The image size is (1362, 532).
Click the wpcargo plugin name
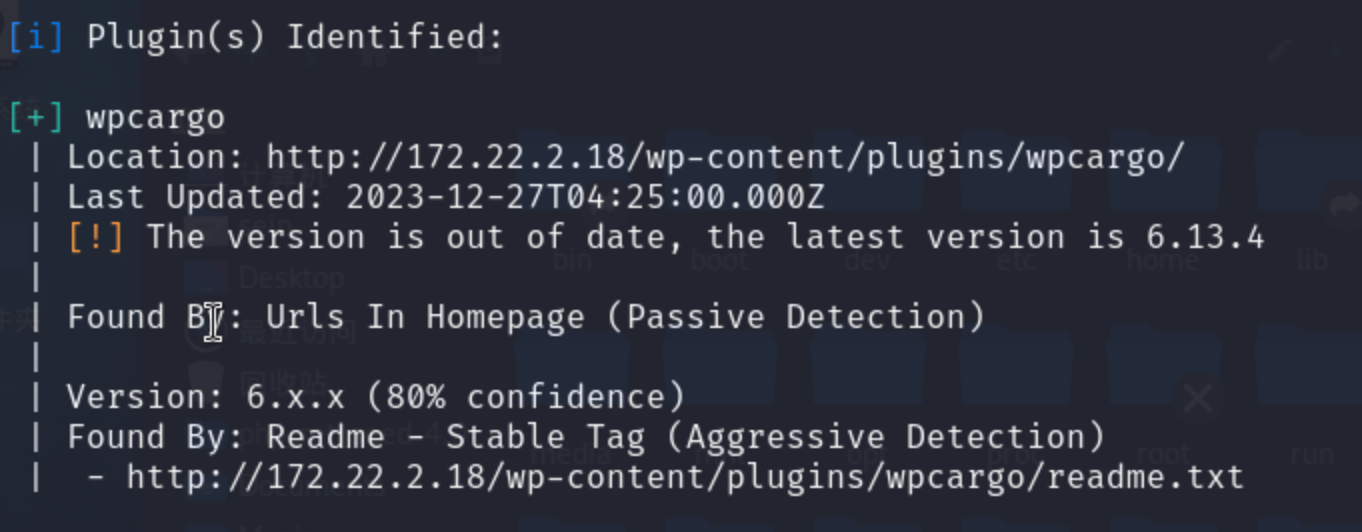pyautogui.click(x=155, y=118)
